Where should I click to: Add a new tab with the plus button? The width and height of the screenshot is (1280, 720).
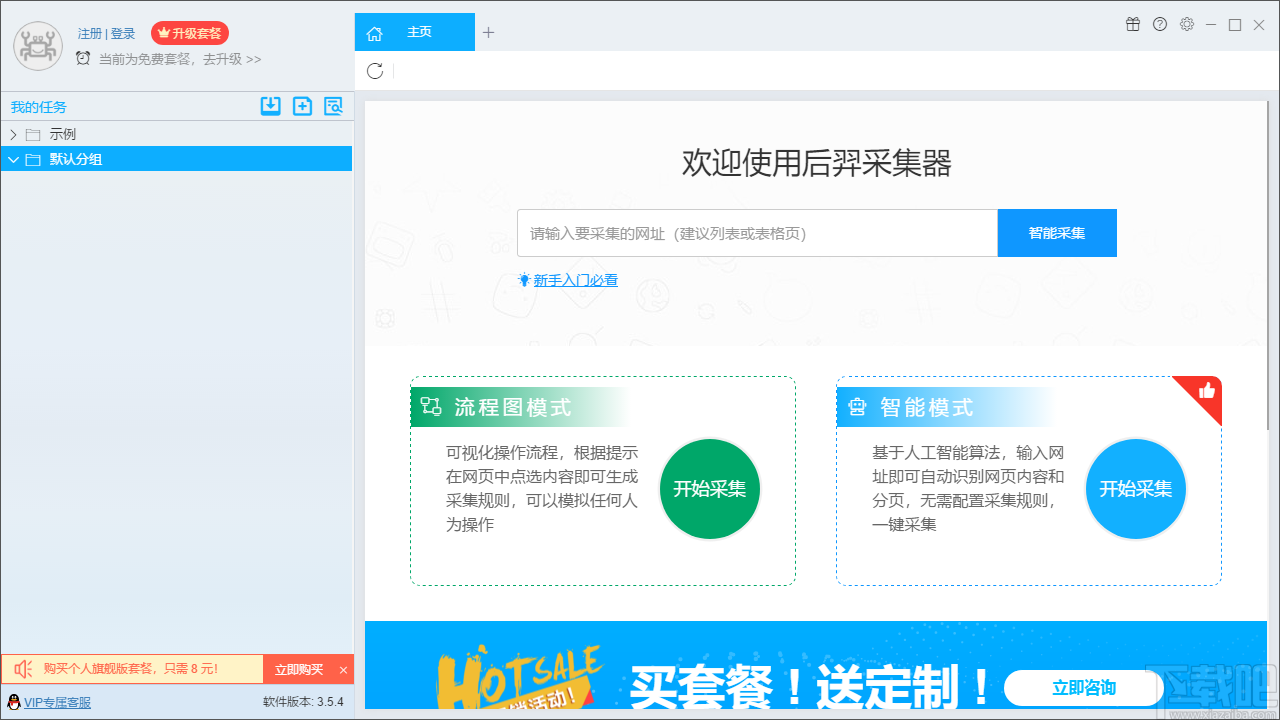[488, 32]
